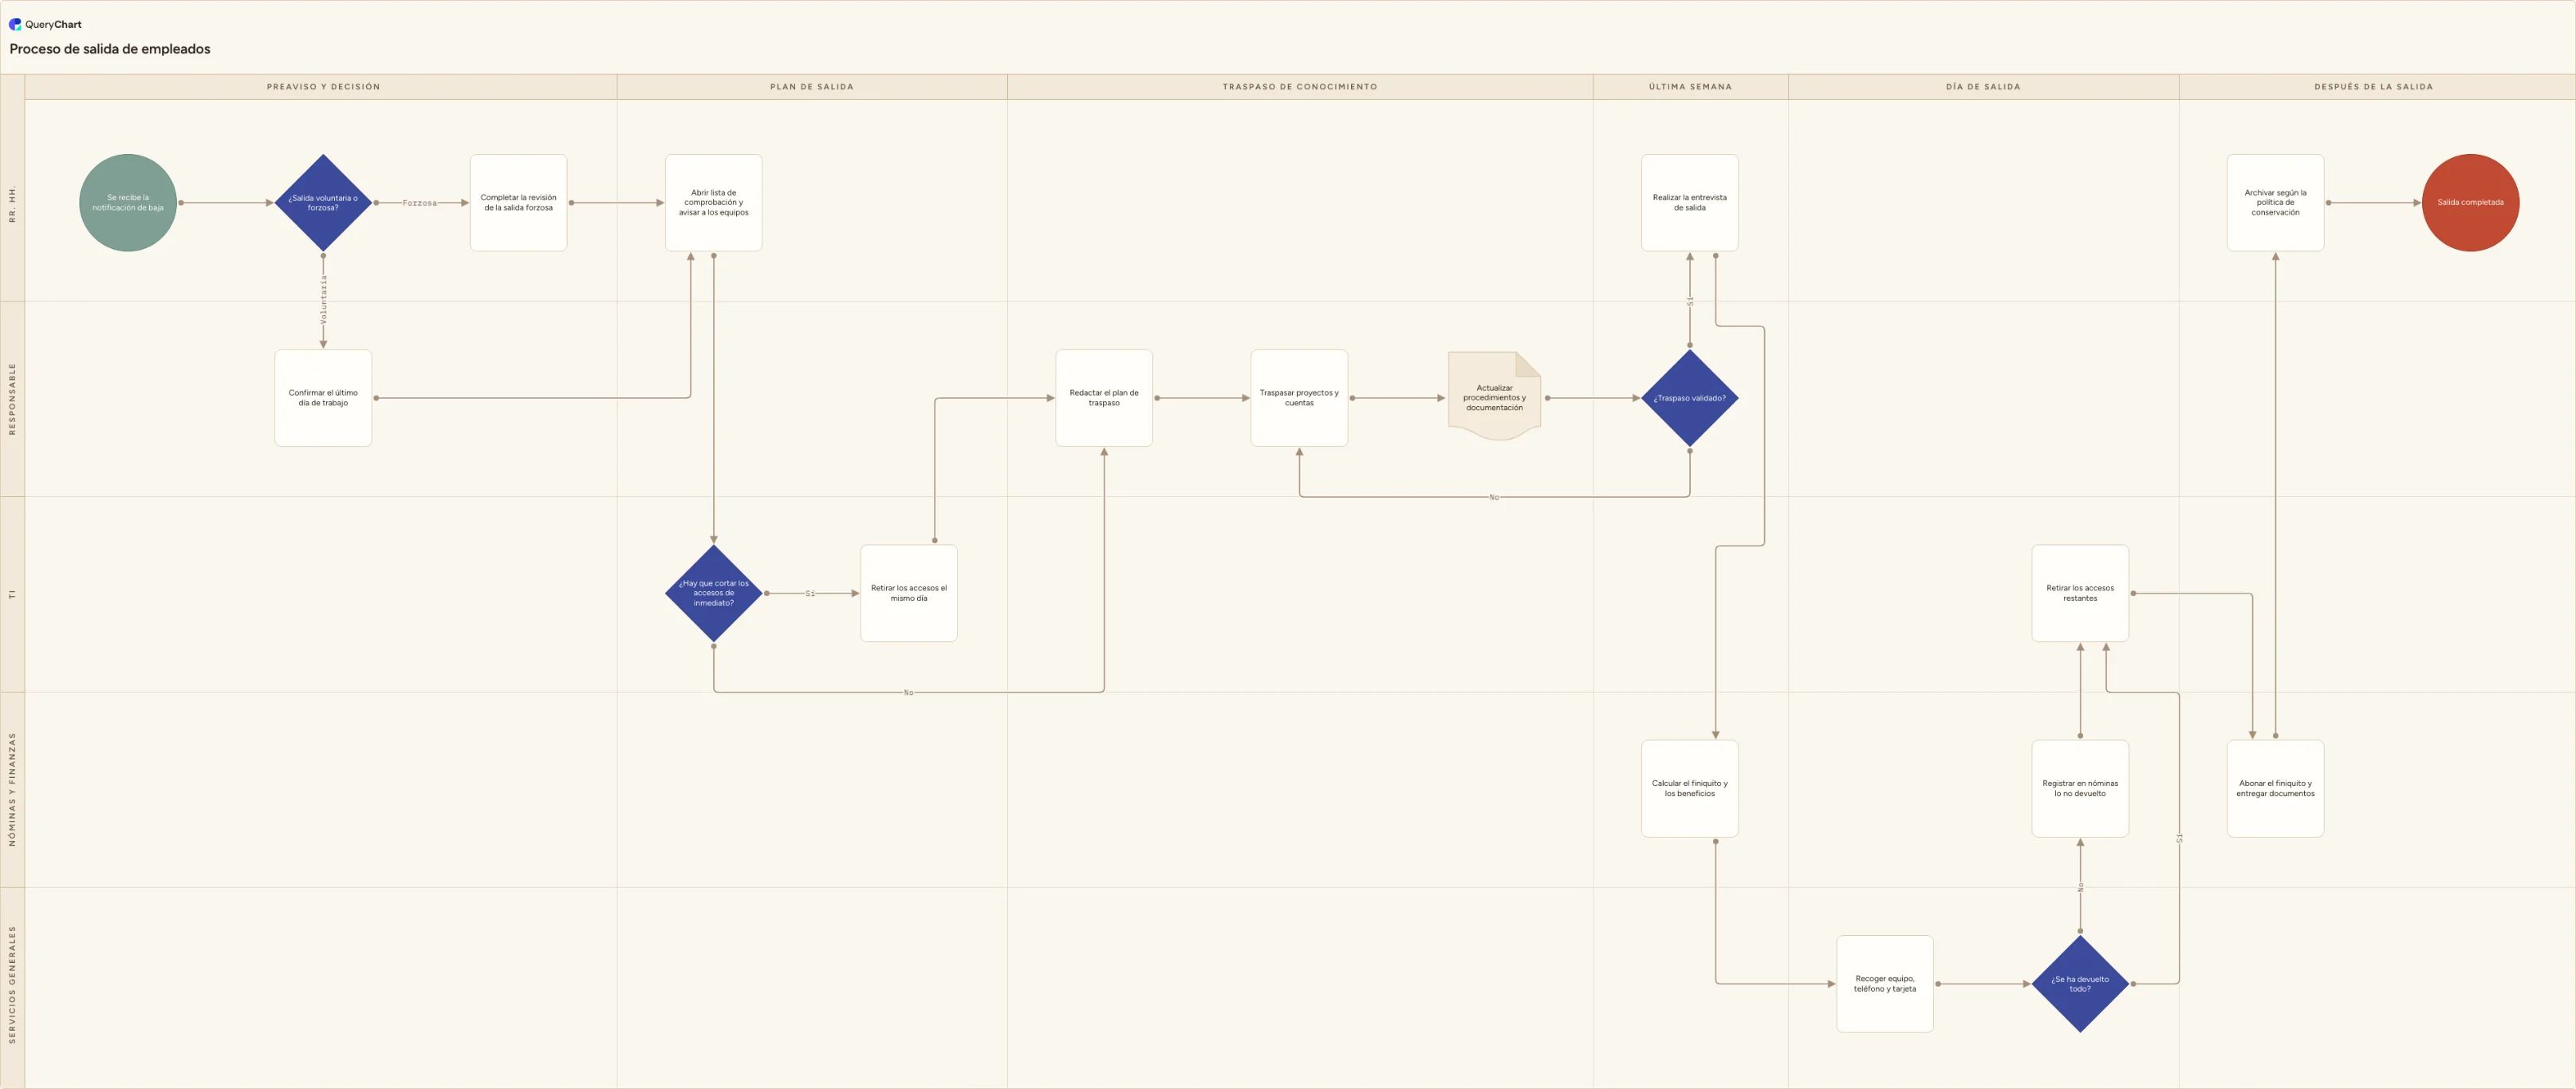Click the 'Redactar el plan de traspaso' box
Viewport: 2576px width, 1089px height.
coord(1104,398)
